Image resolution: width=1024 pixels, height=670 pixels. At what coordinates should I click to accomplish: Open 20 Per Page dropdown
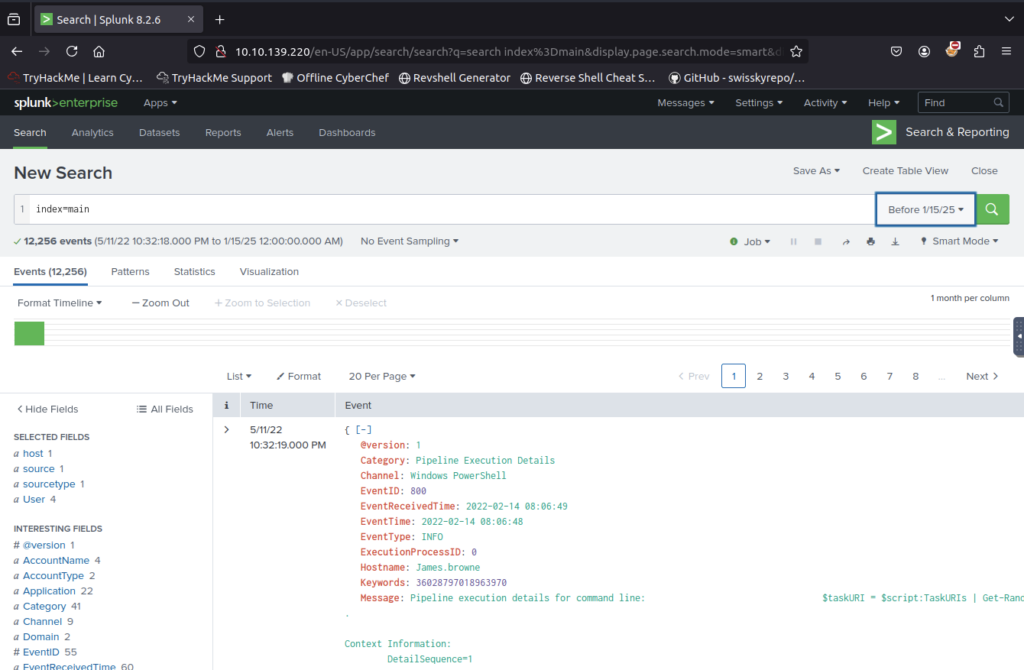[x=382, y=376]
